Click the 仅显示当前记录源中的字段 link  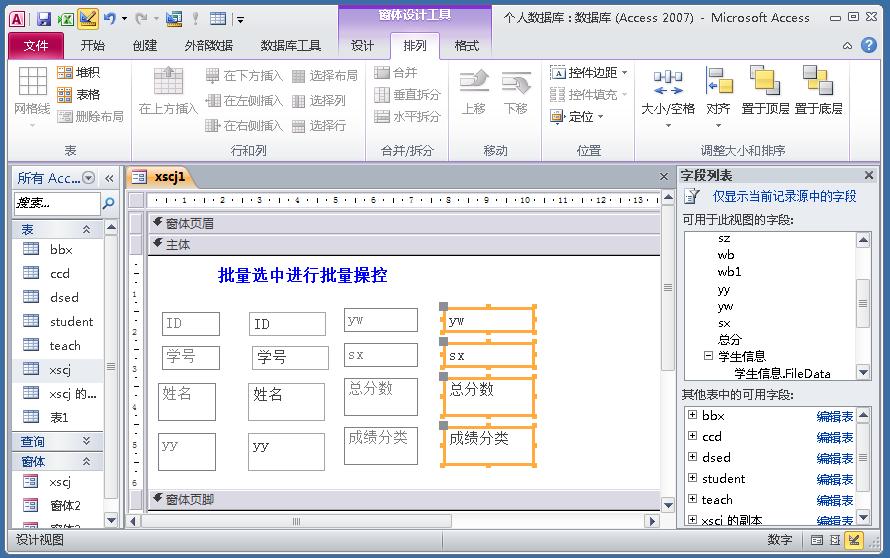pyautogui.click(x=784, y=197)
